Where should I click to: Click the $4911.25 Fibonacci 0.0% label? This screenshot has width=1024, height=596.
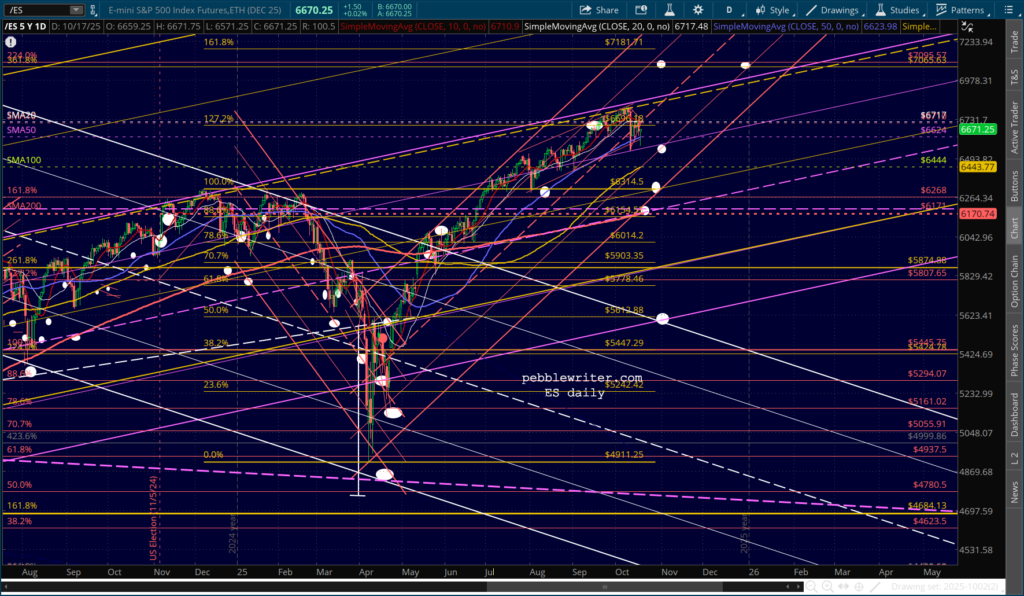click(x=624, y=454)
